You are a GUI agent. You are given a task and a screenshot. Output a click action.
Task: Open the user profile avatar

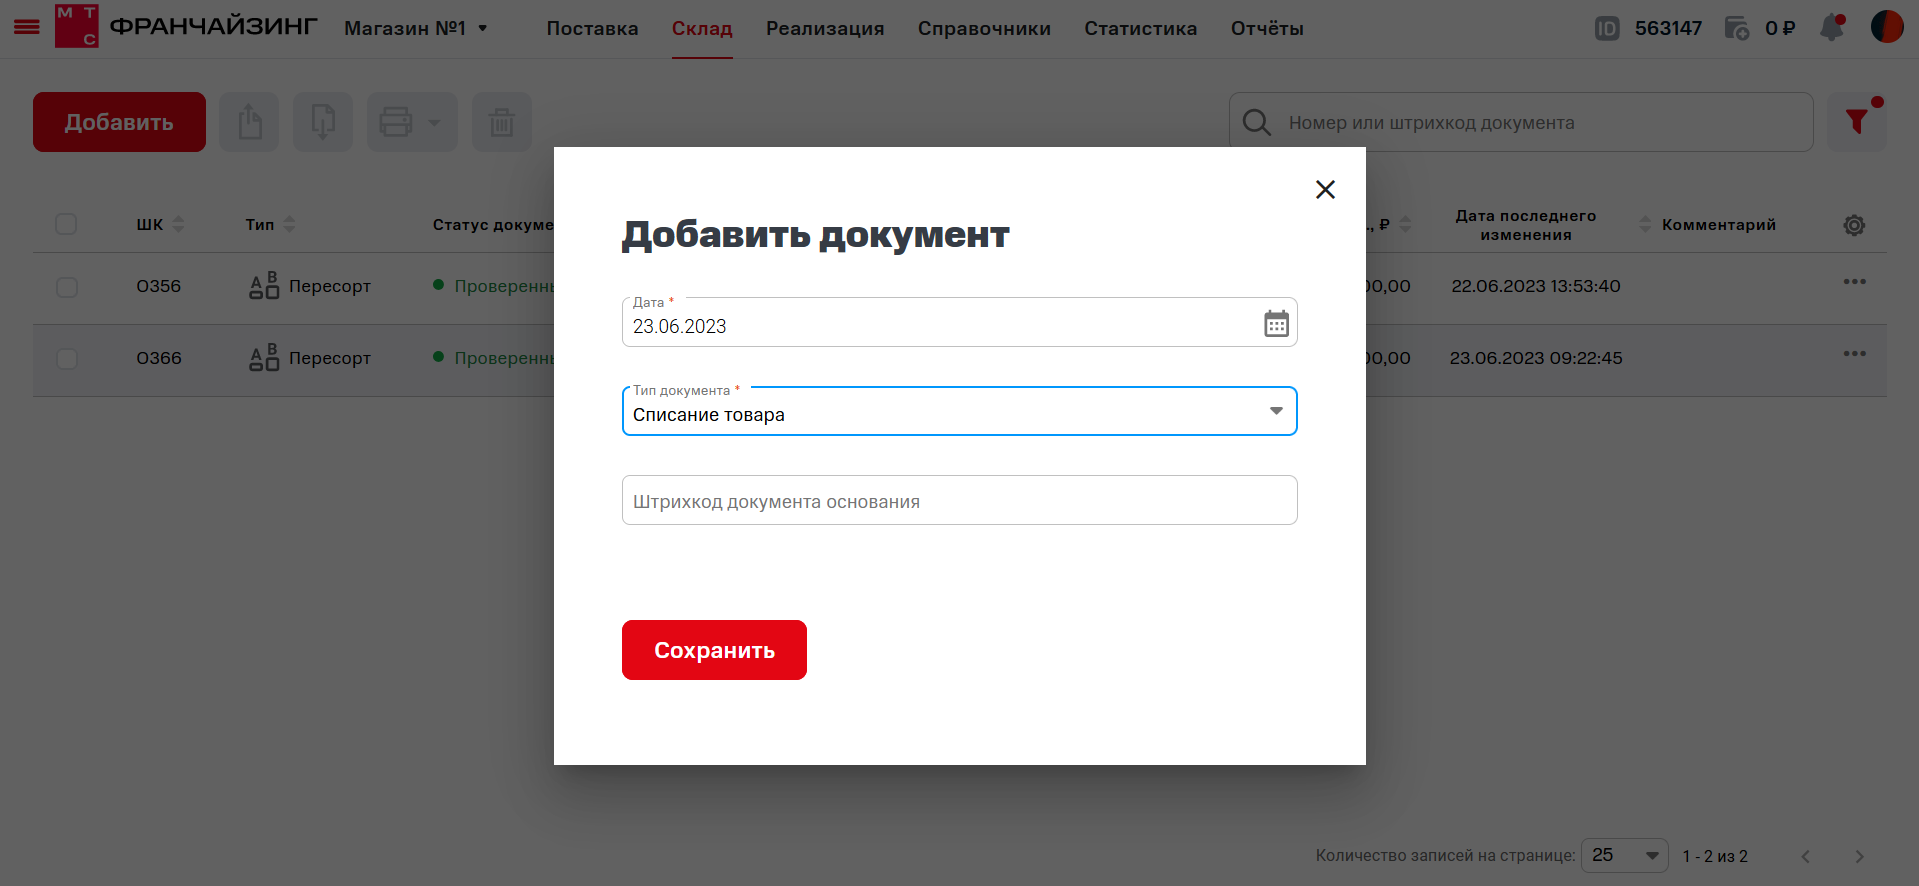click(x=1887, y=27)
